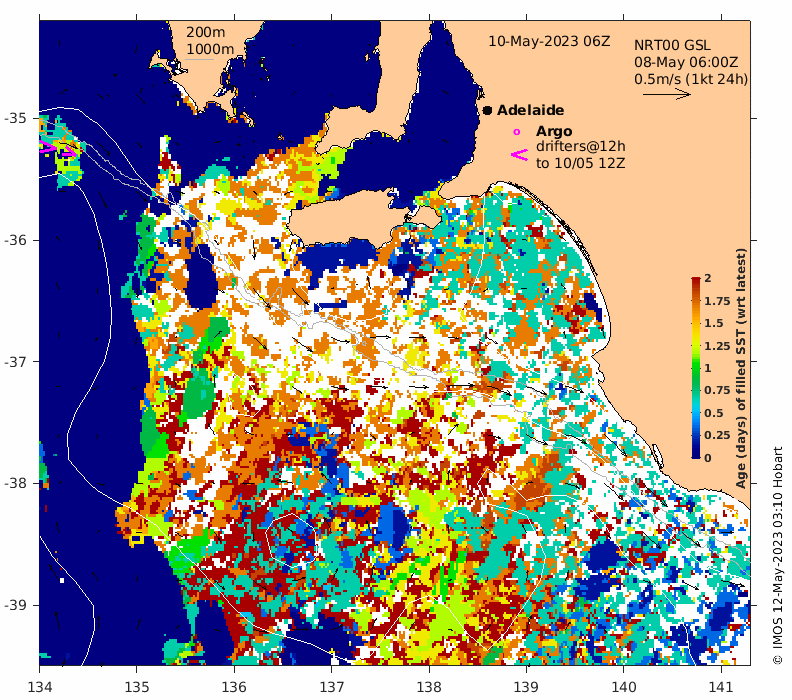
Task: Click the 134 longitude axis label
Action: point(39,687)
